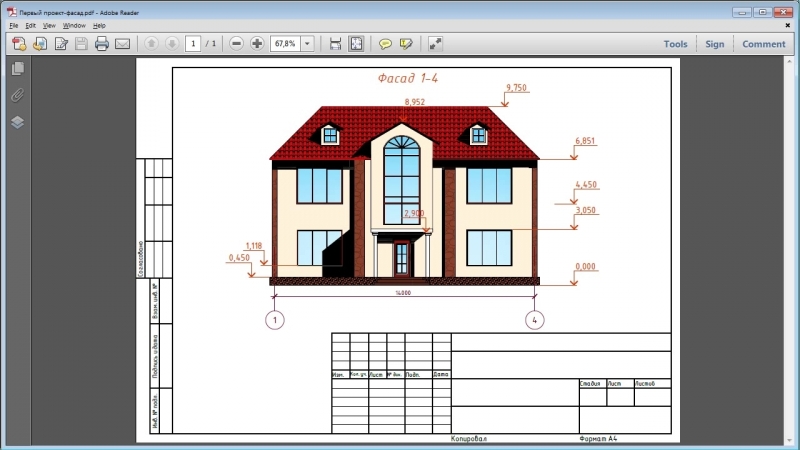The height and width of the screenshot is (450, 800).
Task: Click the 0,000 elevation mark
Action: coord(585,266)
